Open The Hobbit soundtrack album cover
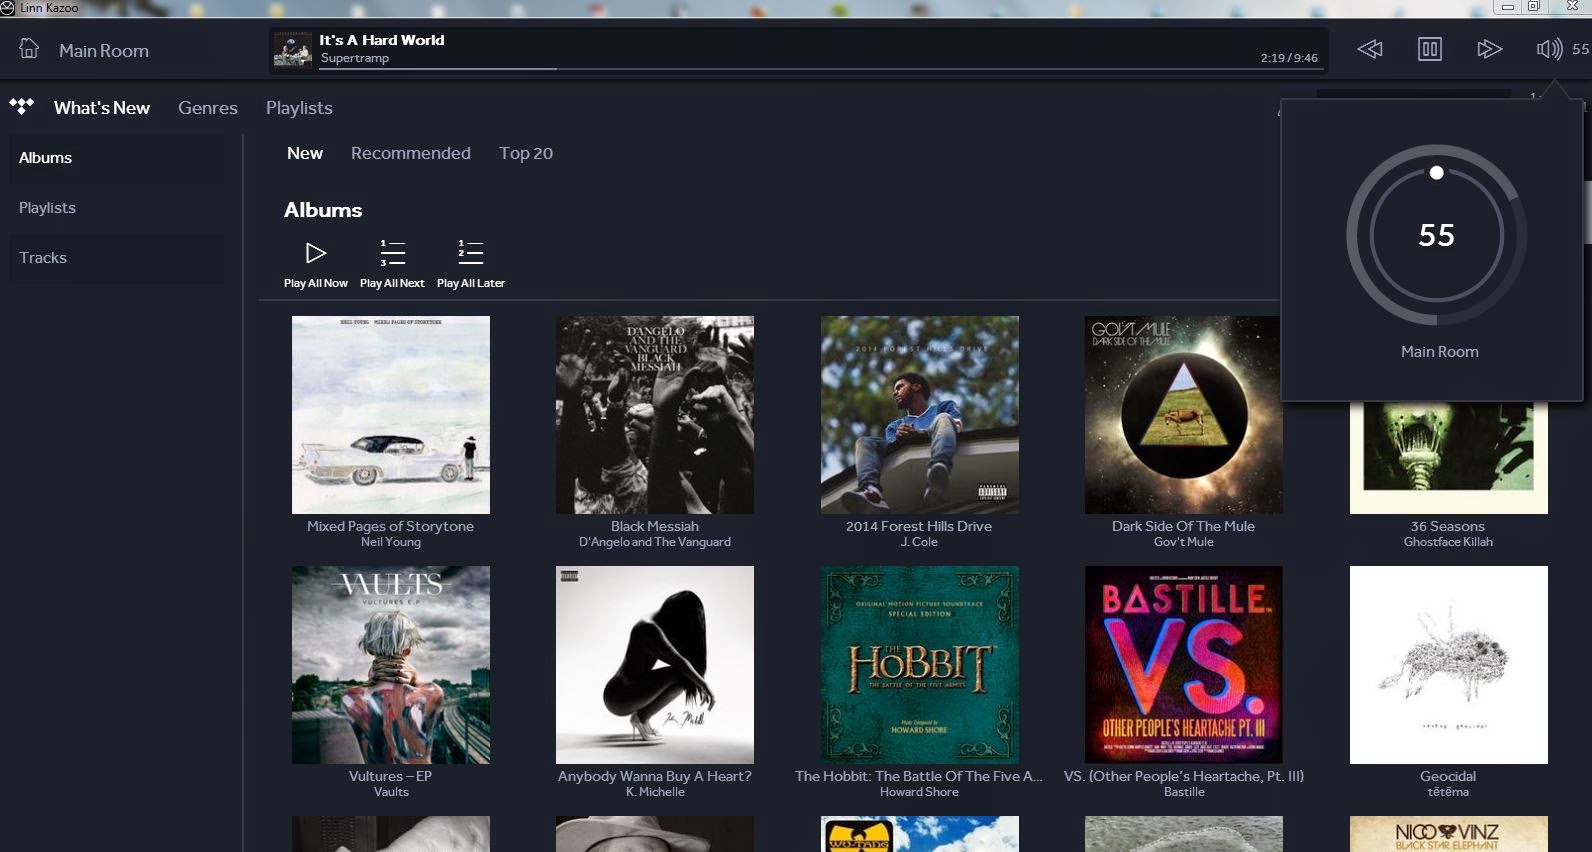Image resolution: width=1592 pixels, height=852 pixels. point(920,665)
